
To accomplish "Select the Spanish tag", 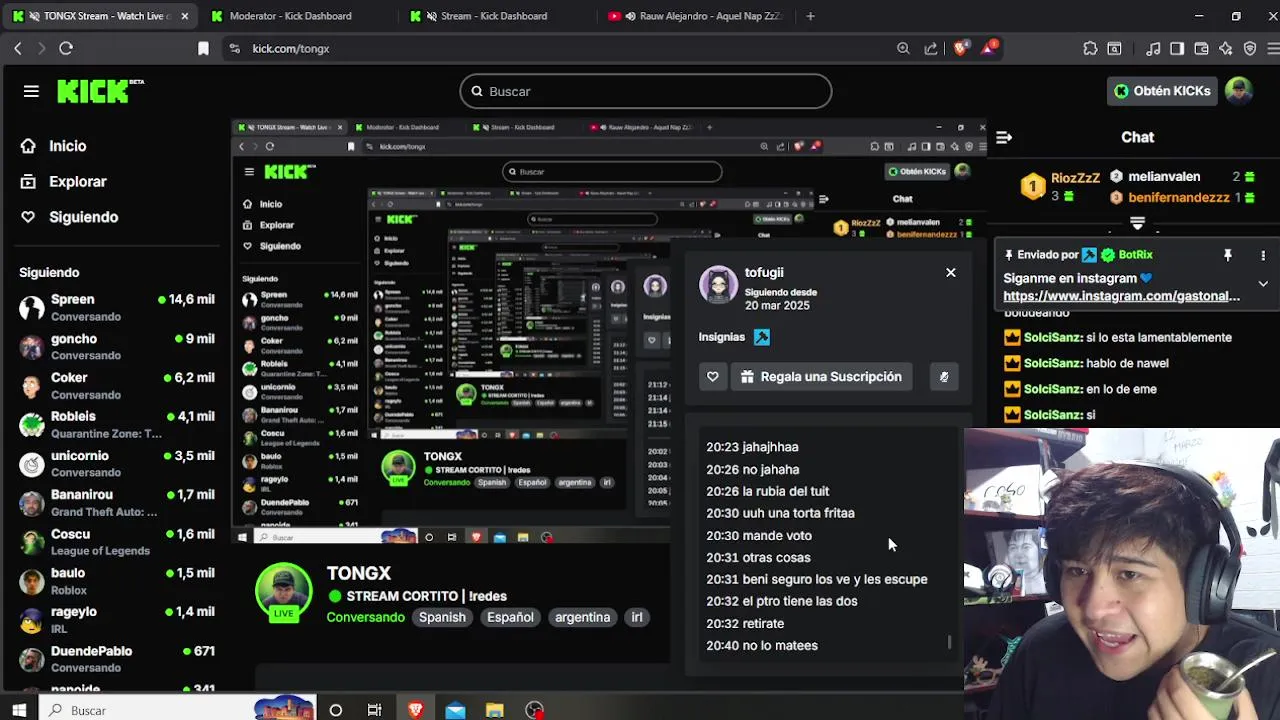I will point(442,617).
